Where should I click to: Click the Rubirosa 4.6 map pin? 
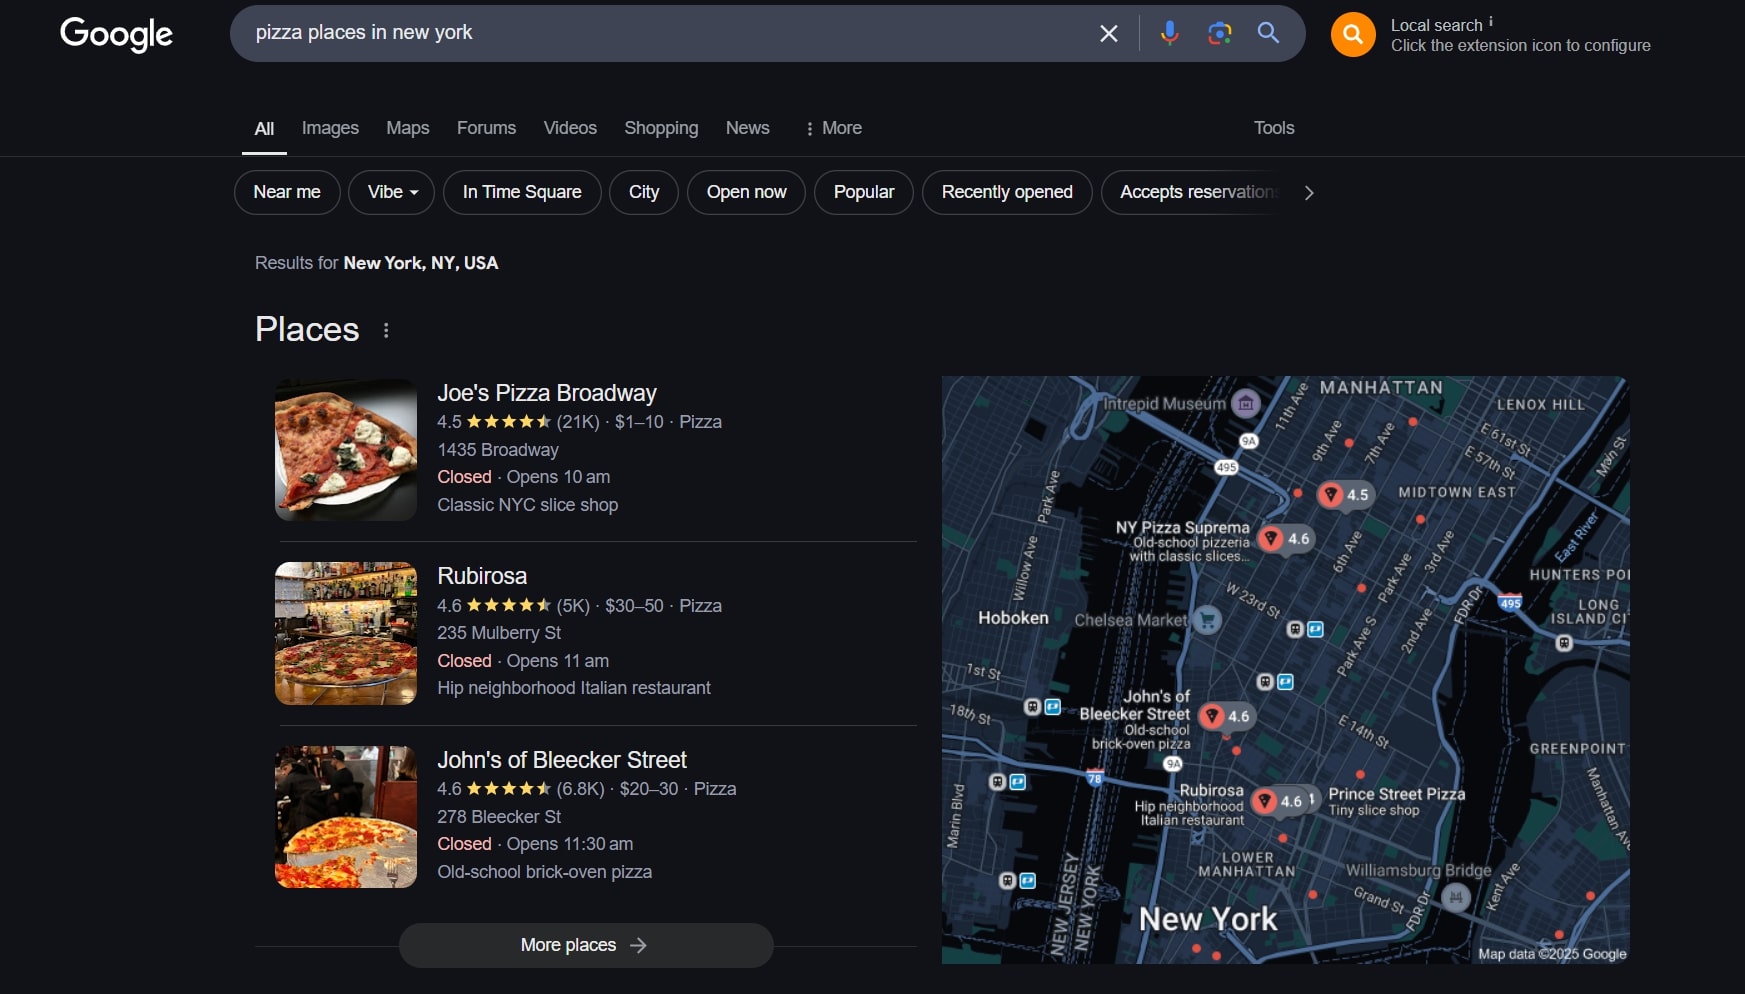1279,801
